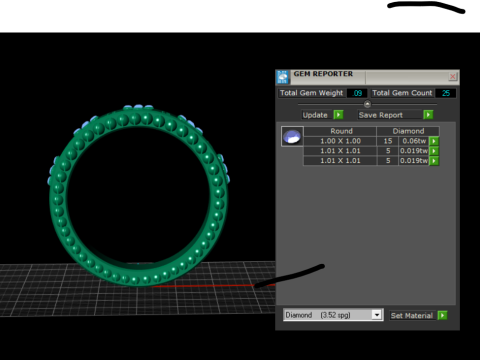Click the Total Gem Count value 25
This screenshot has width=480, height=360.
point(446,93)
